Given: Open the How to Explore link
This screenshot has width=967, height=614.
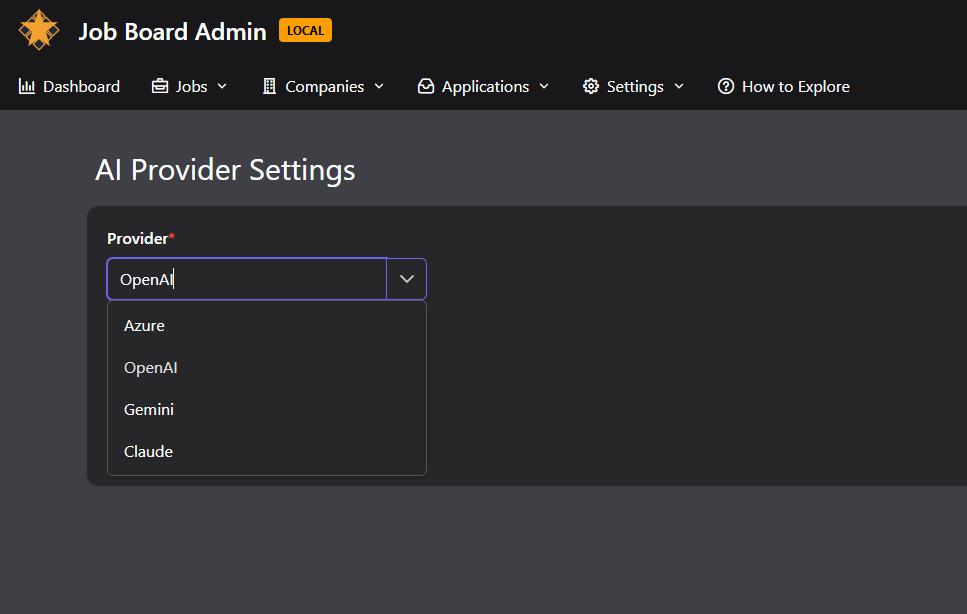Looking at the screenshot, I should click(x=795, y=87).
